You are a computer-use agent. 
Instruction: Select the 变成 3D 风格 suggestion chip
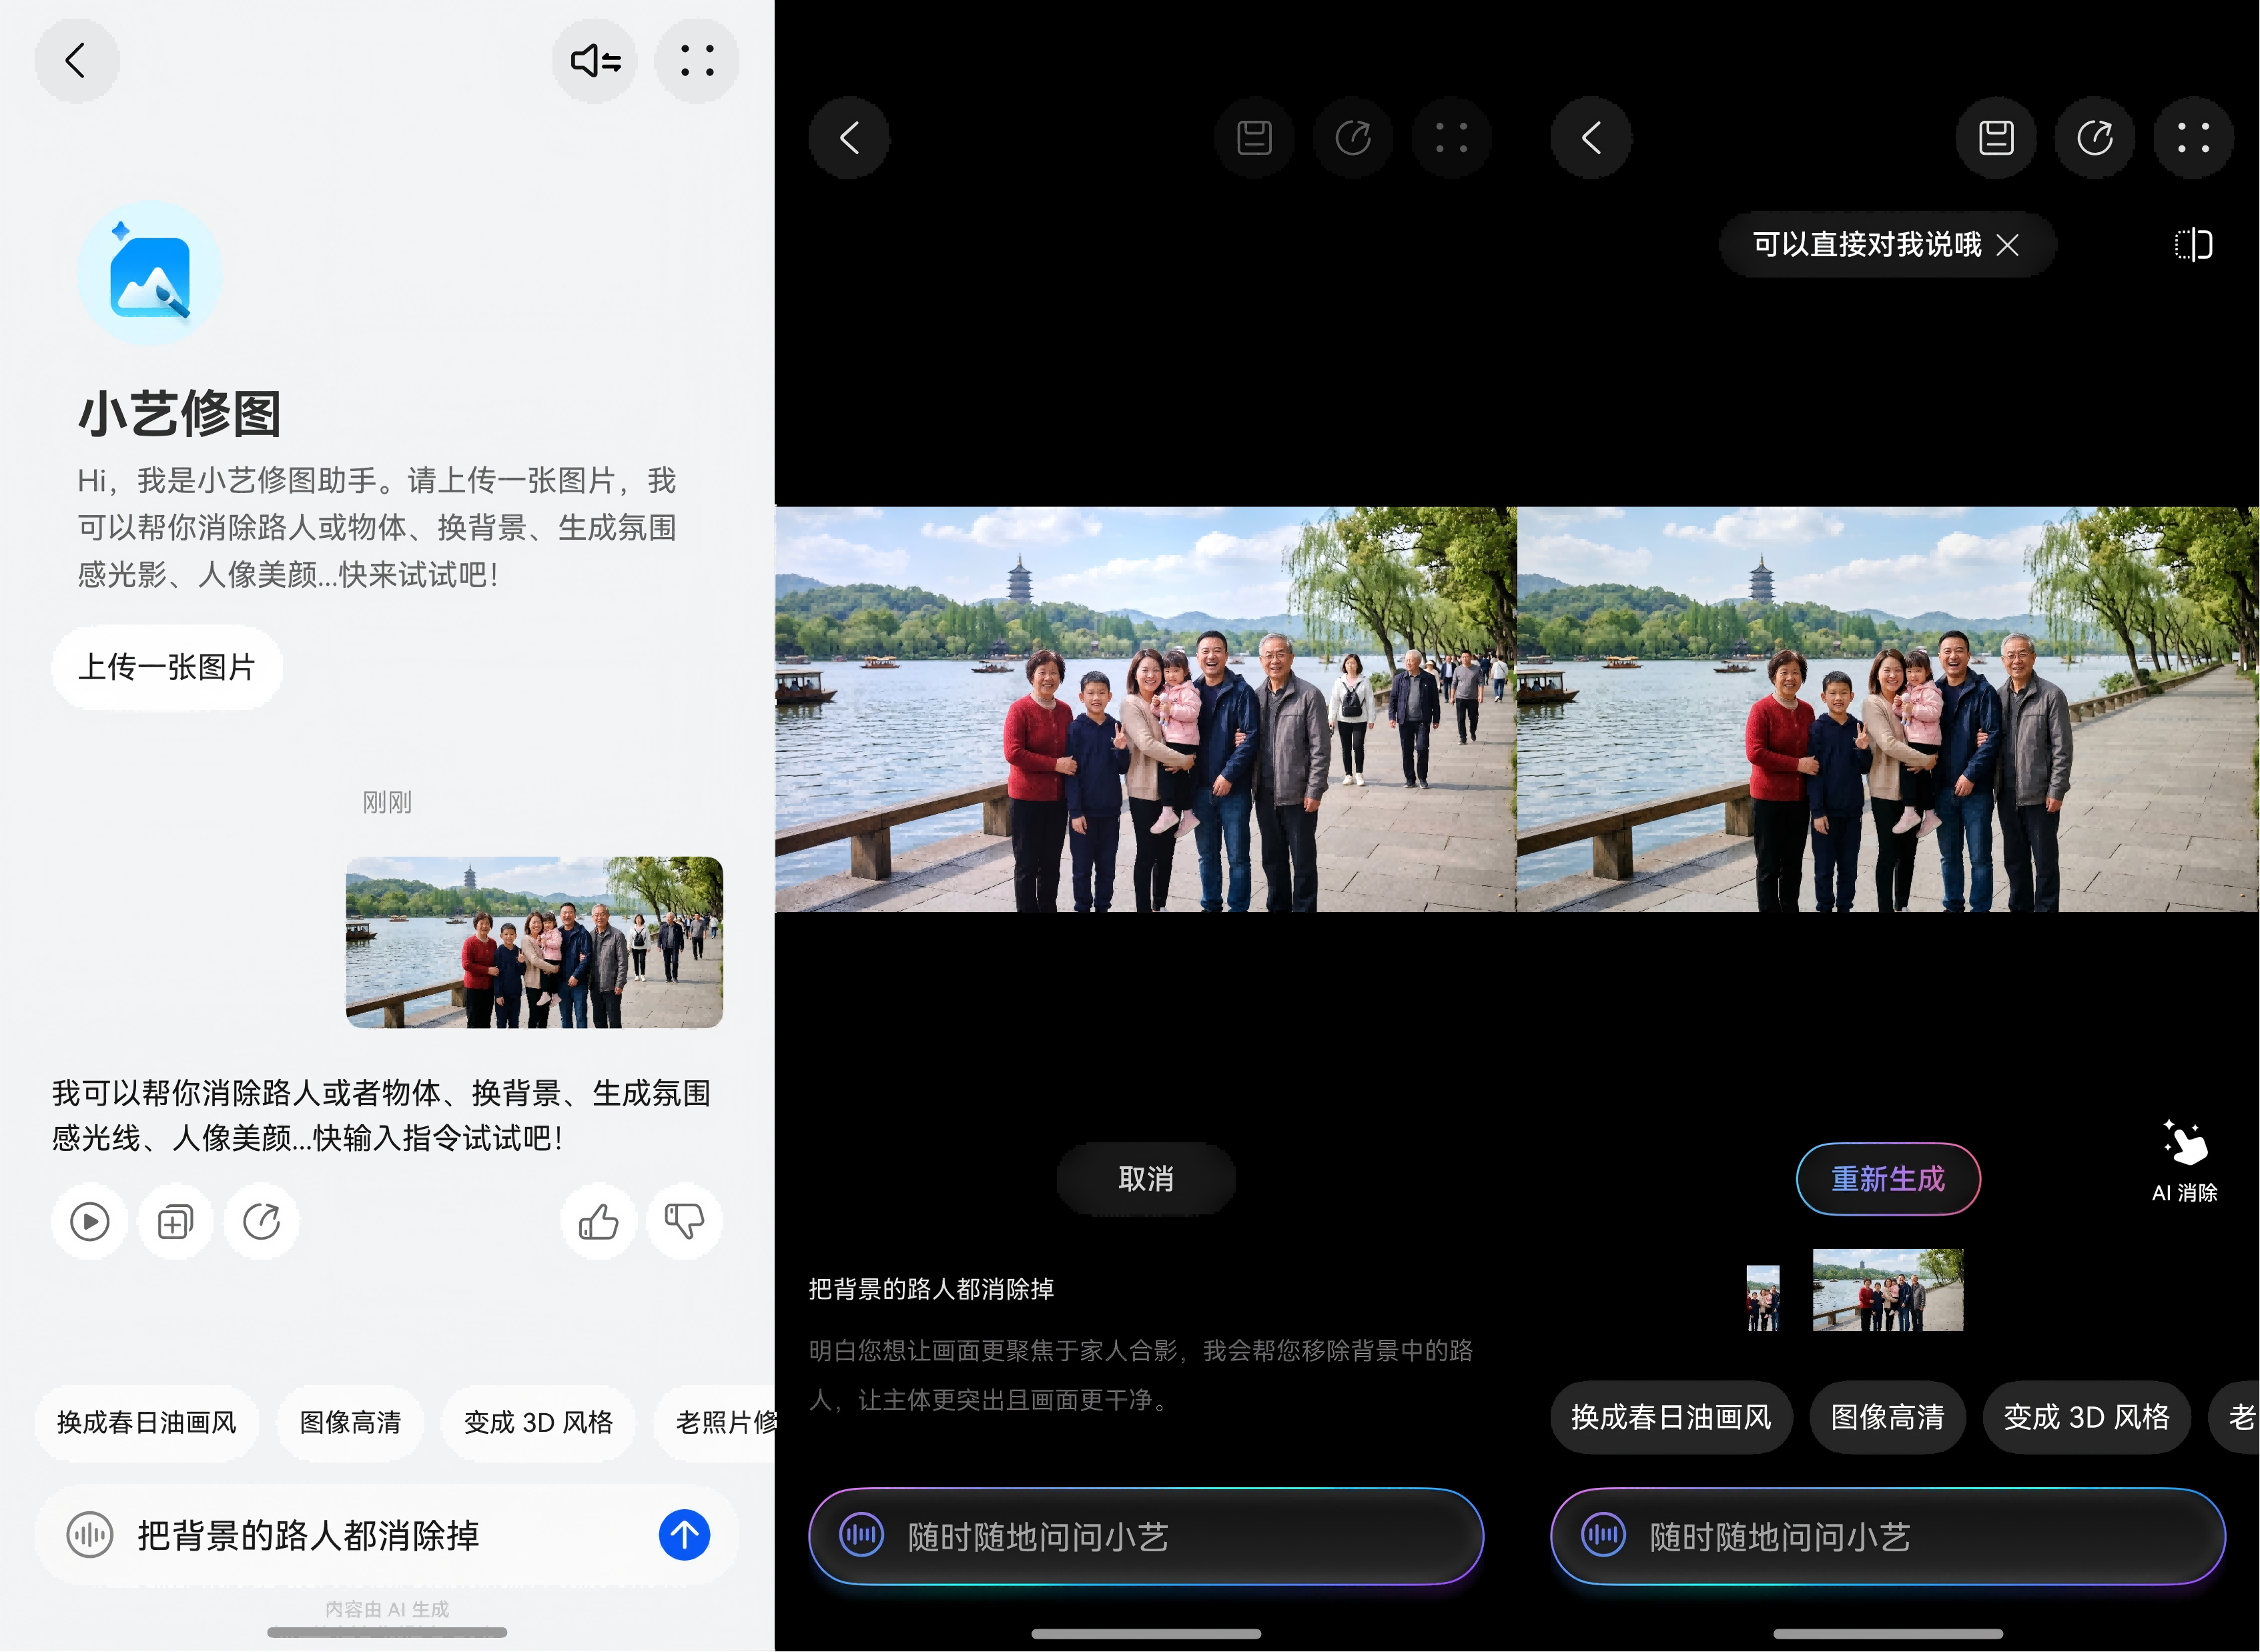[x=537, y=1422]
